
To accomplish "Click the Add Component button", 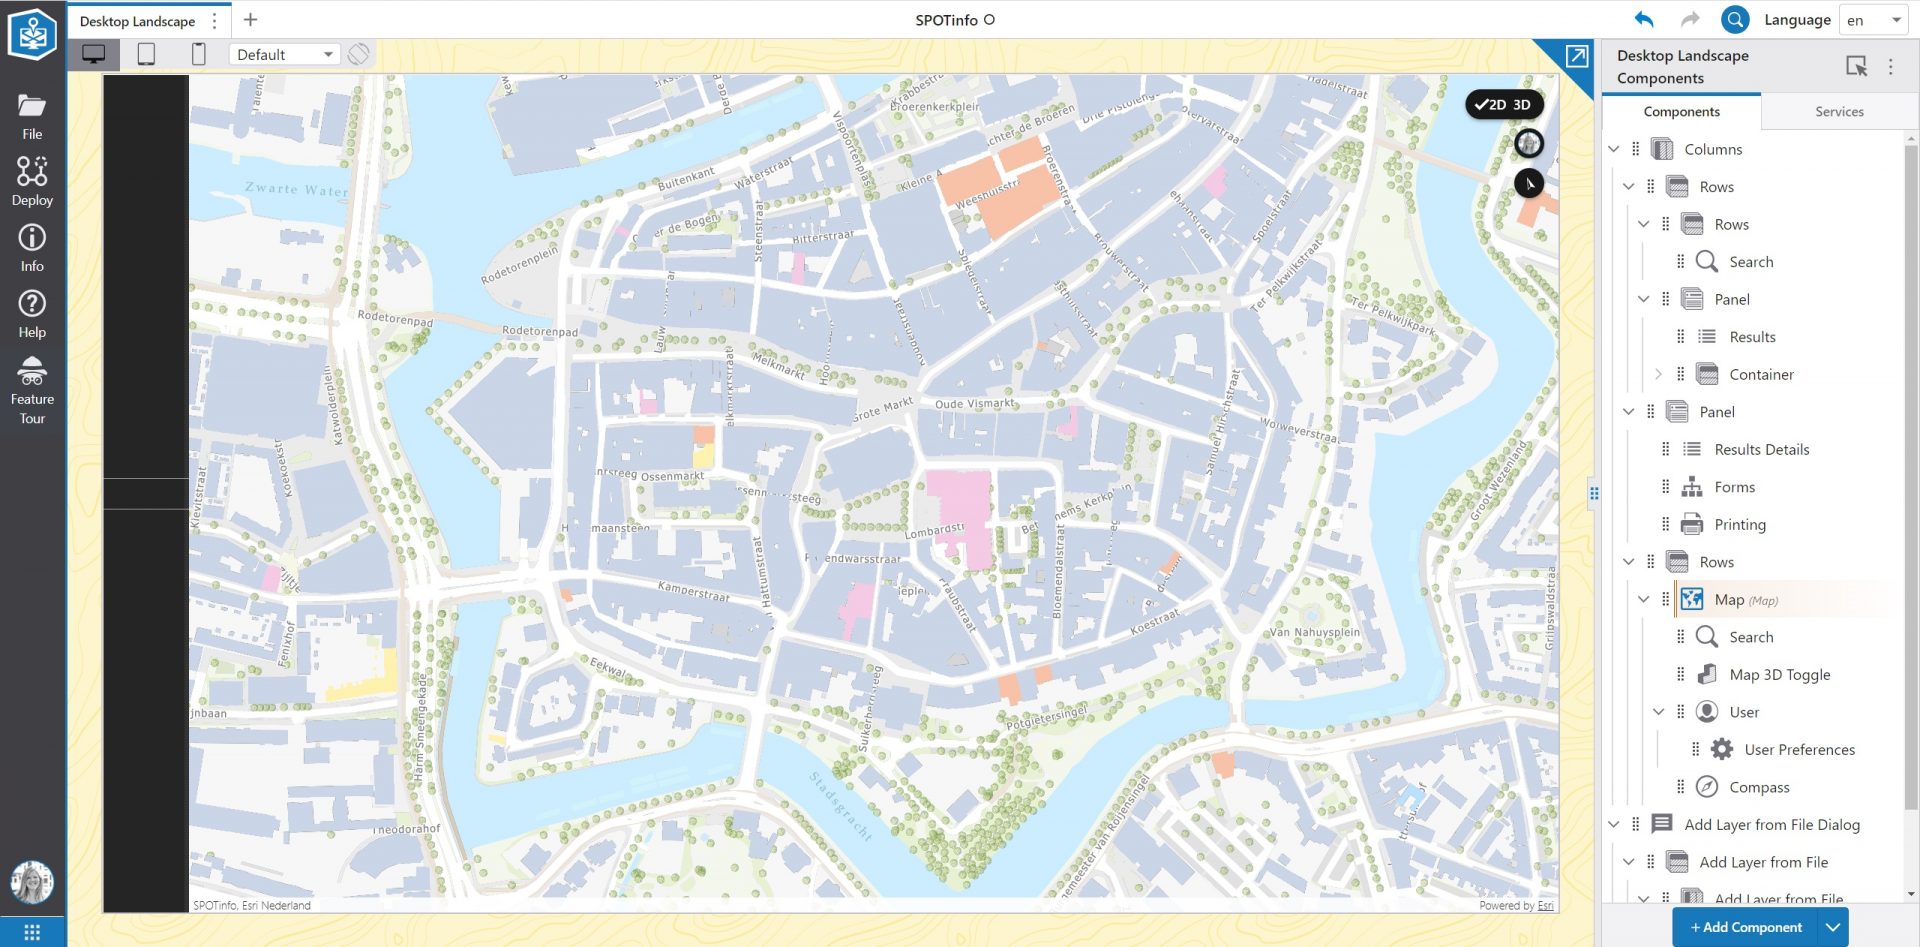I will coord(1745,927).
